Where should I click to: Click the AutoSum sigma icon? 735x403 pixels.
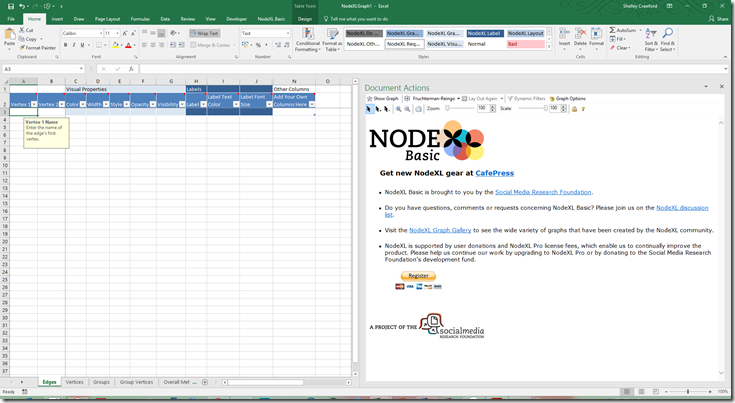[x=612, y=30]
